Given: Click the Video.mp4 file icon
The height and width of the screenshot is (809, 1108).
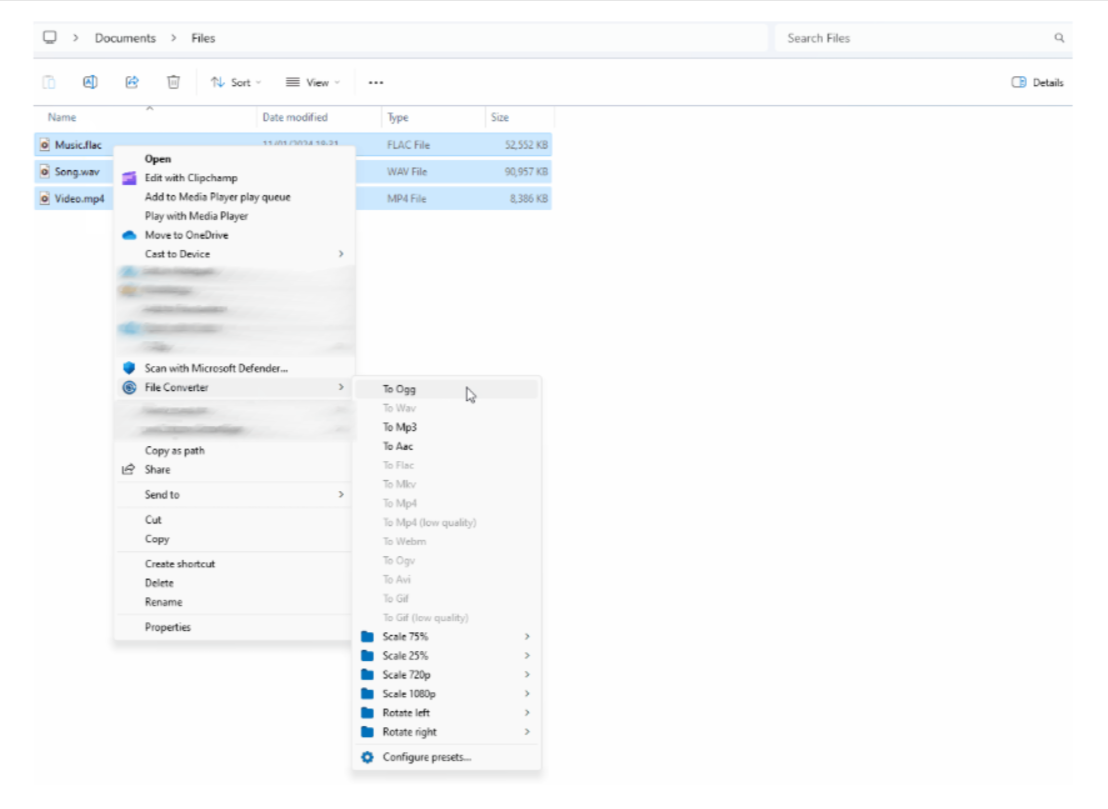Looking at the screenshot, I should 45,199.
